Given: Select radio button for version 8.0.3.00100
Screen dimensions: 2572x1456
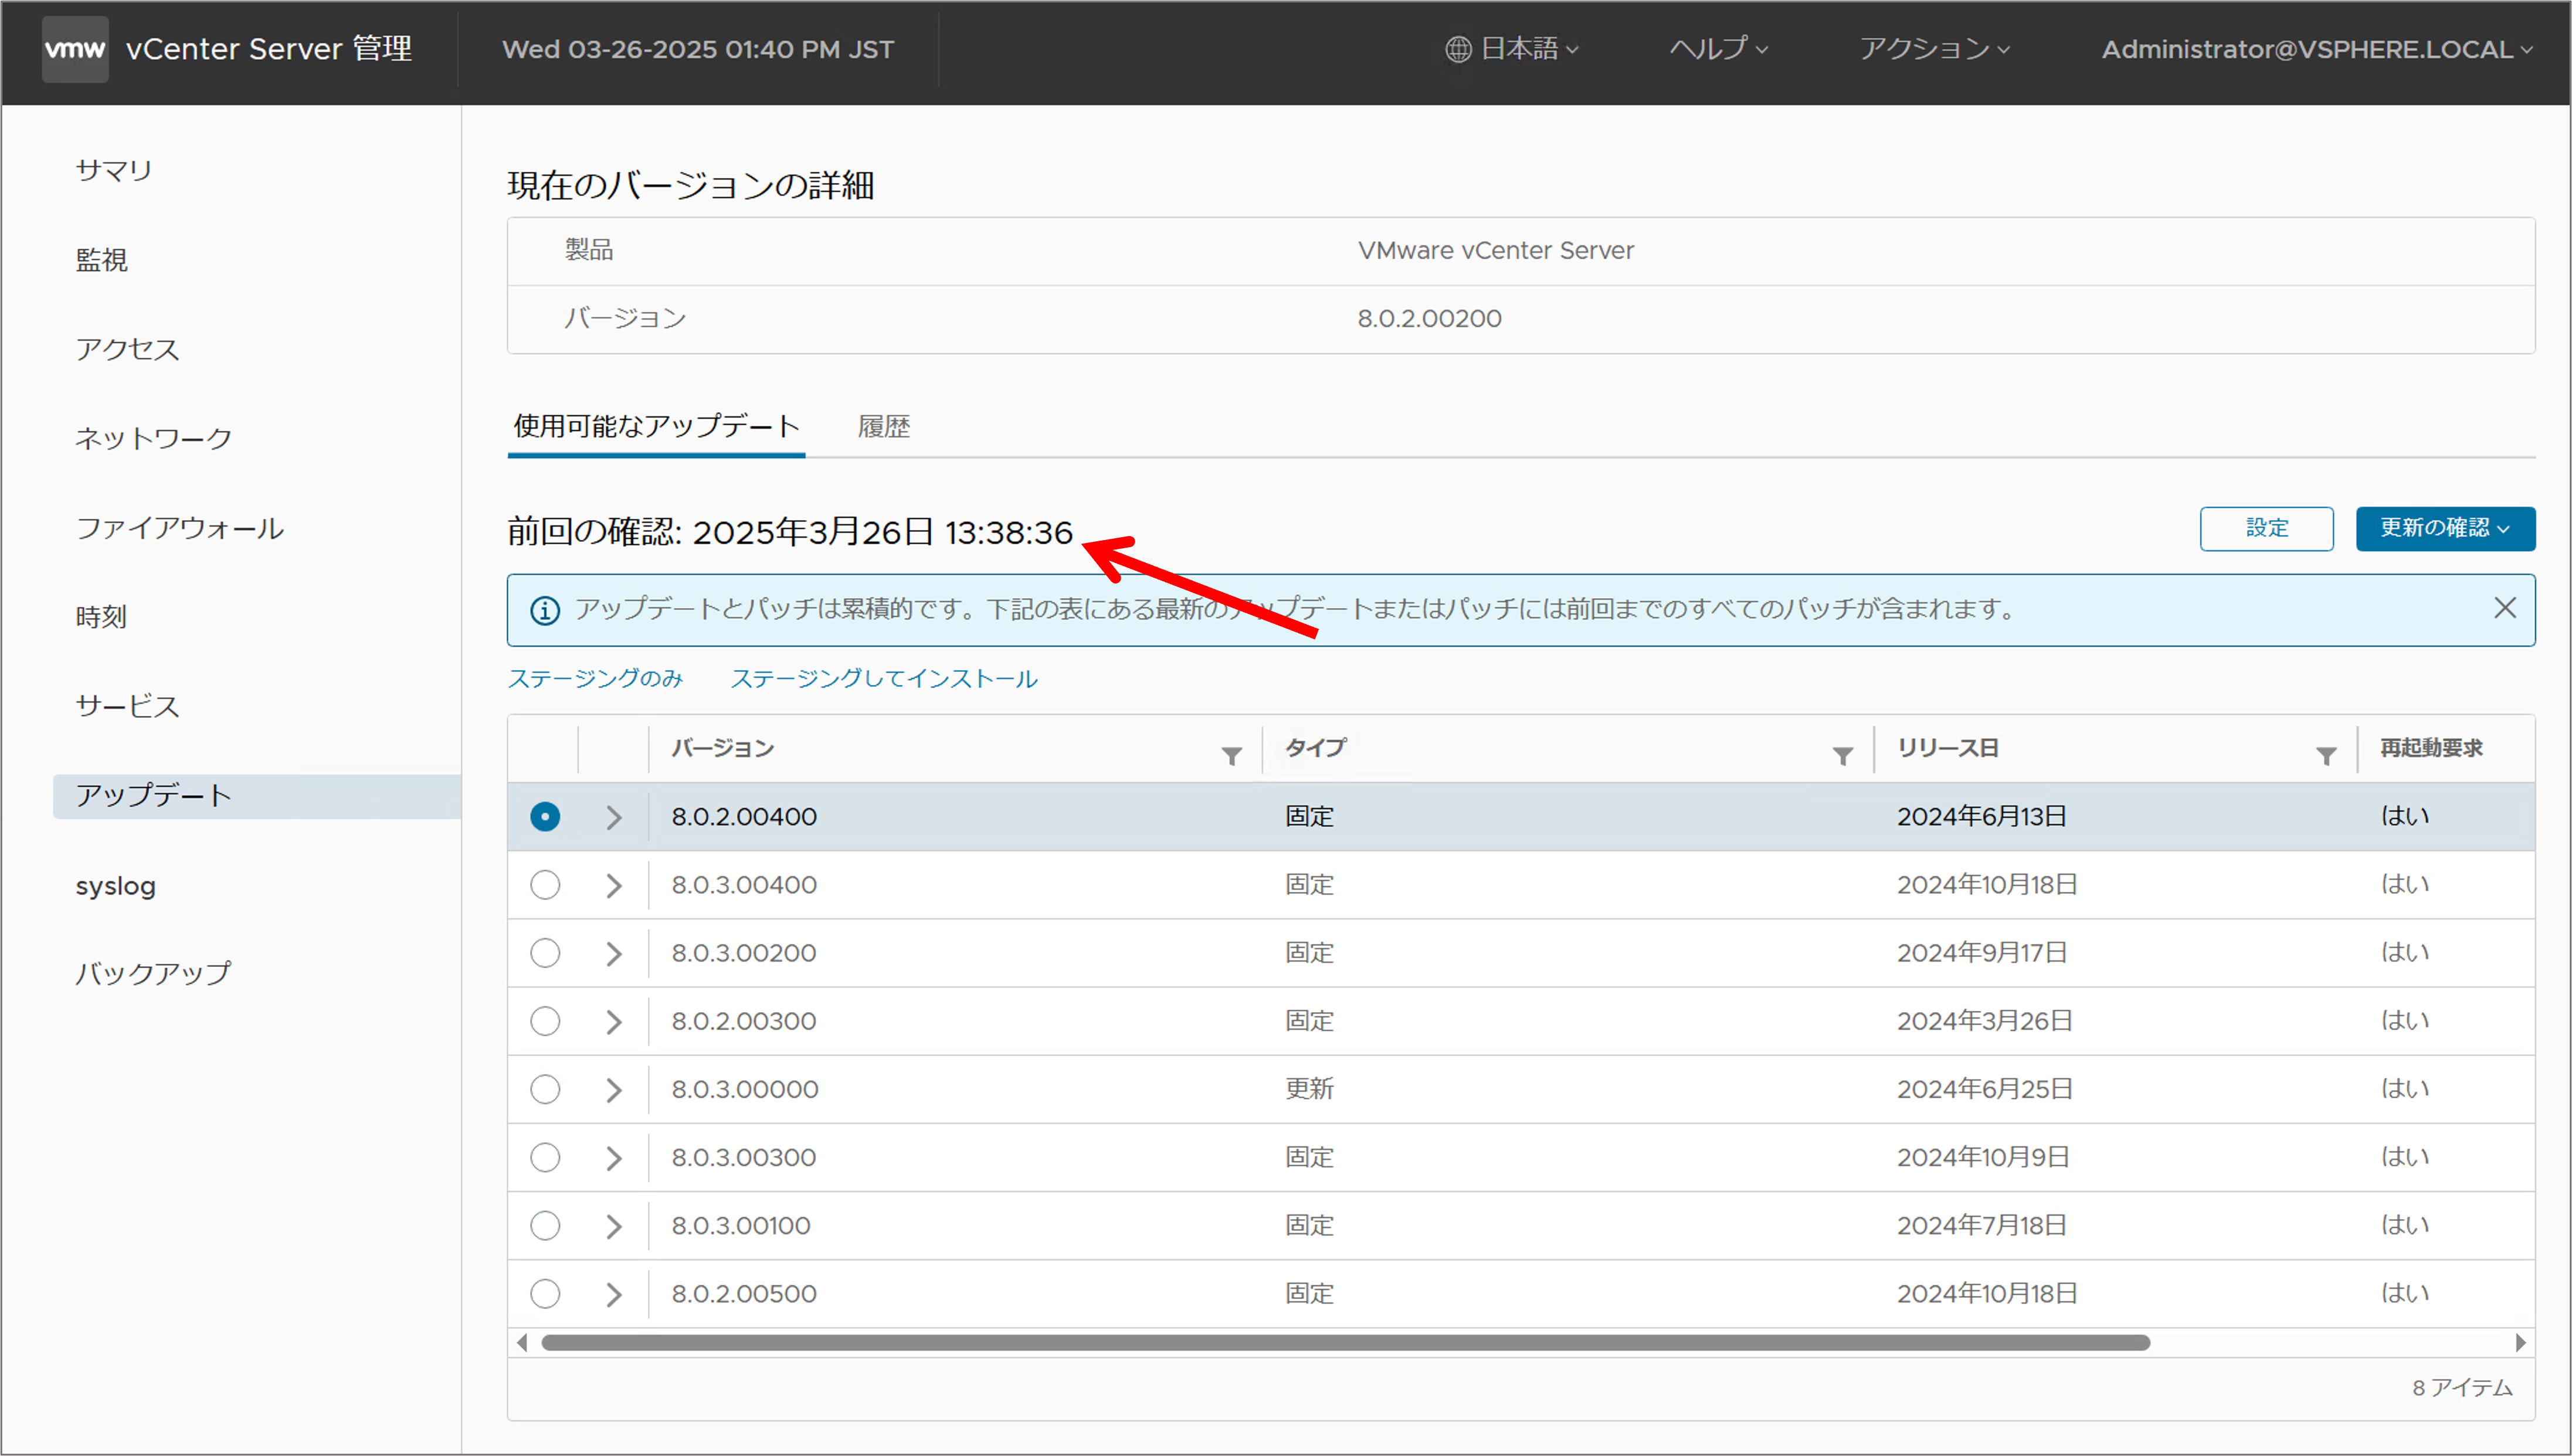Looking at the screenshot, I should [545, 1225].
